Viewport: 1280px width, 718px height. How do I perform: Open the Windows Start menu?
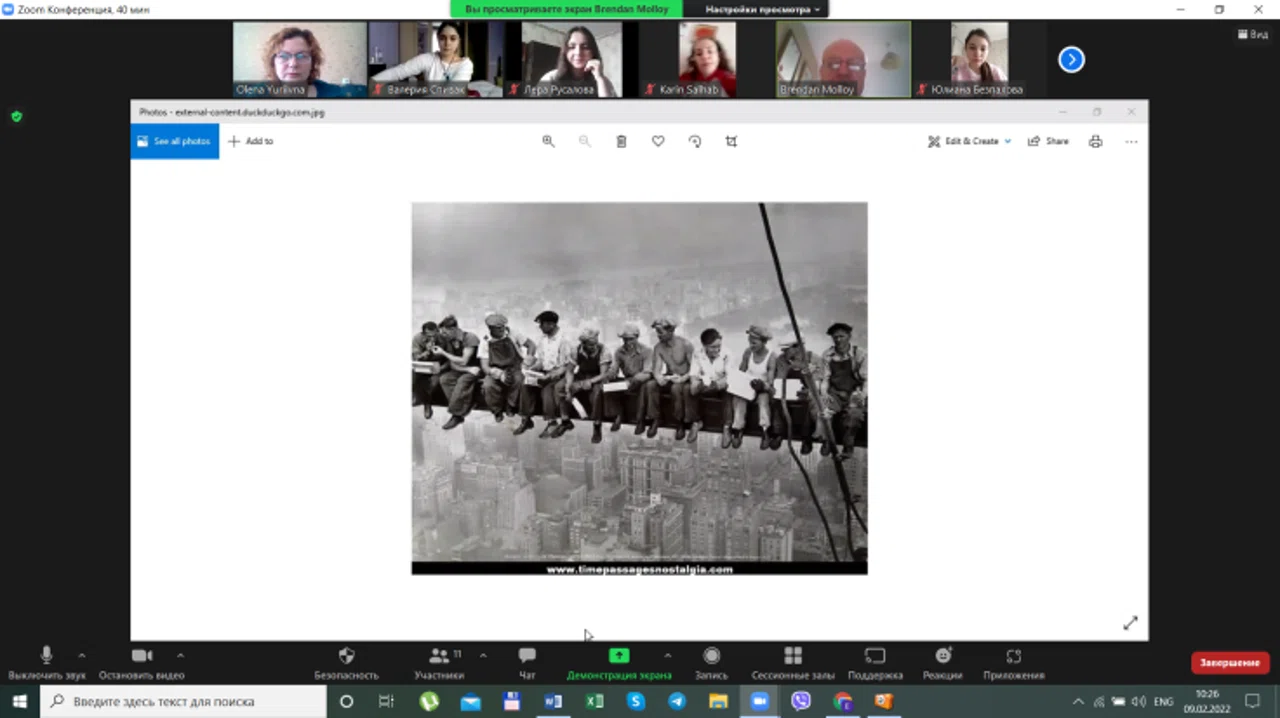[x=19, y=701]
